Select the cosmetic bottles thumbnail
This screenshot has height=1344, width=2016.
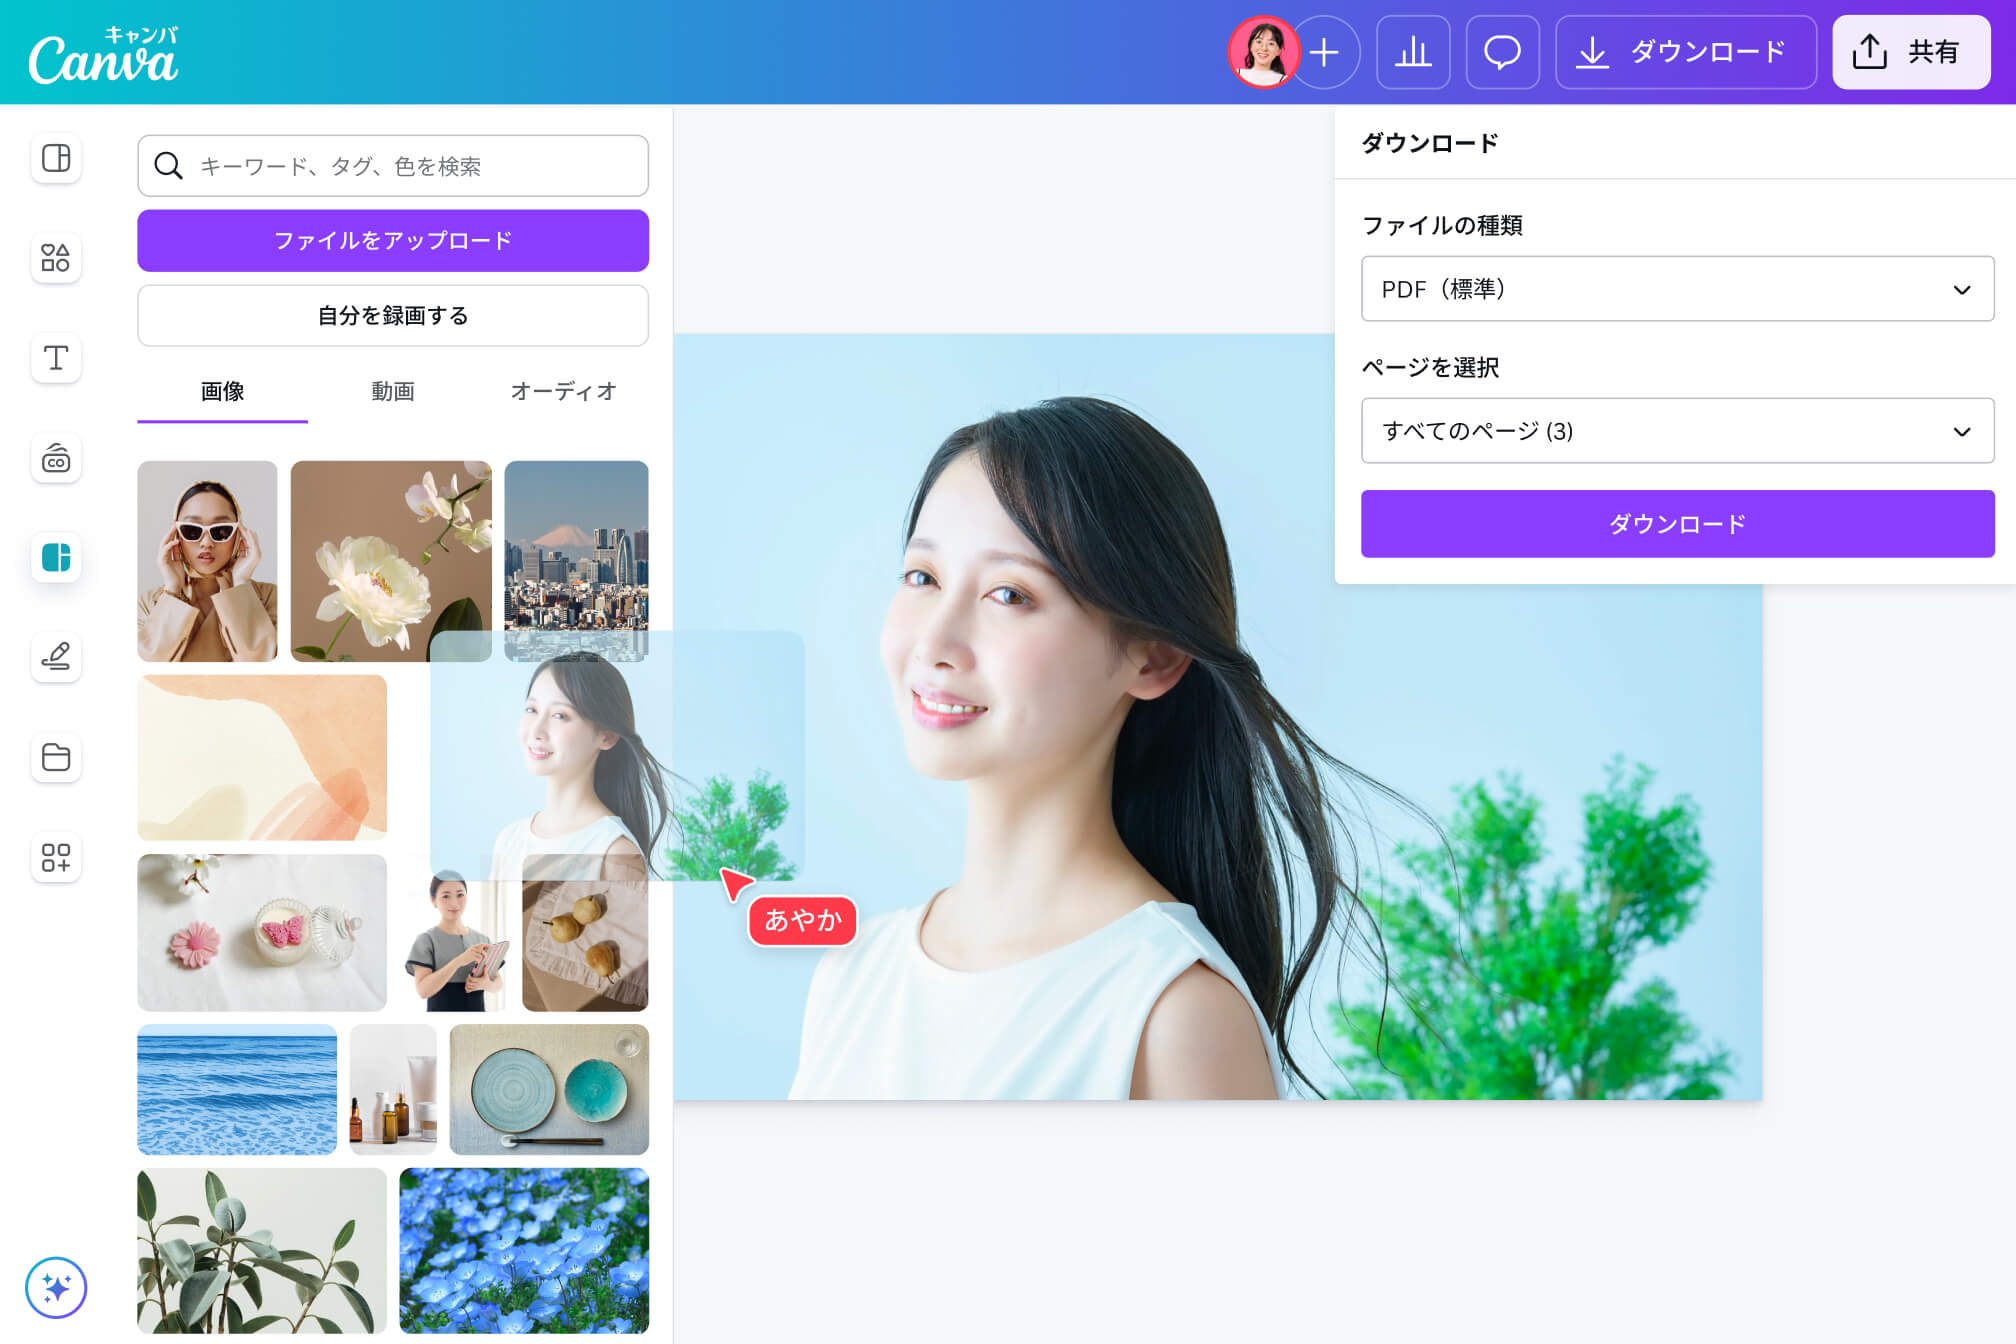(x=393, y=1089)
